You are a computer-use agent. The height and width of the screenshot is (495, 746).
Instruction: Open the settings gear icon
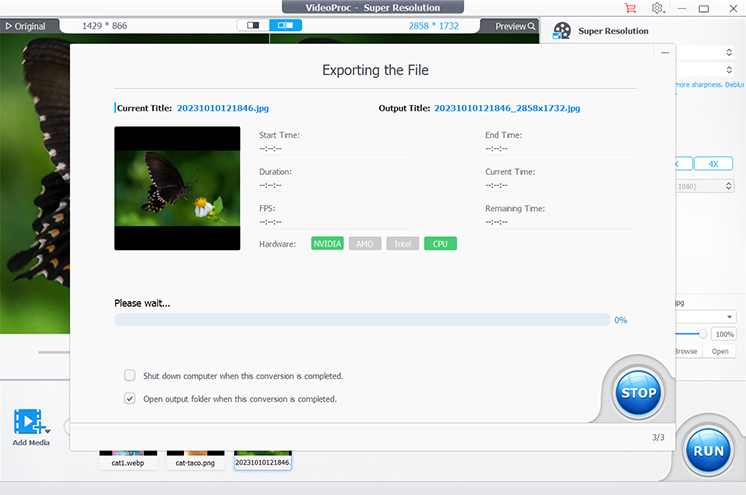[657, 8]
